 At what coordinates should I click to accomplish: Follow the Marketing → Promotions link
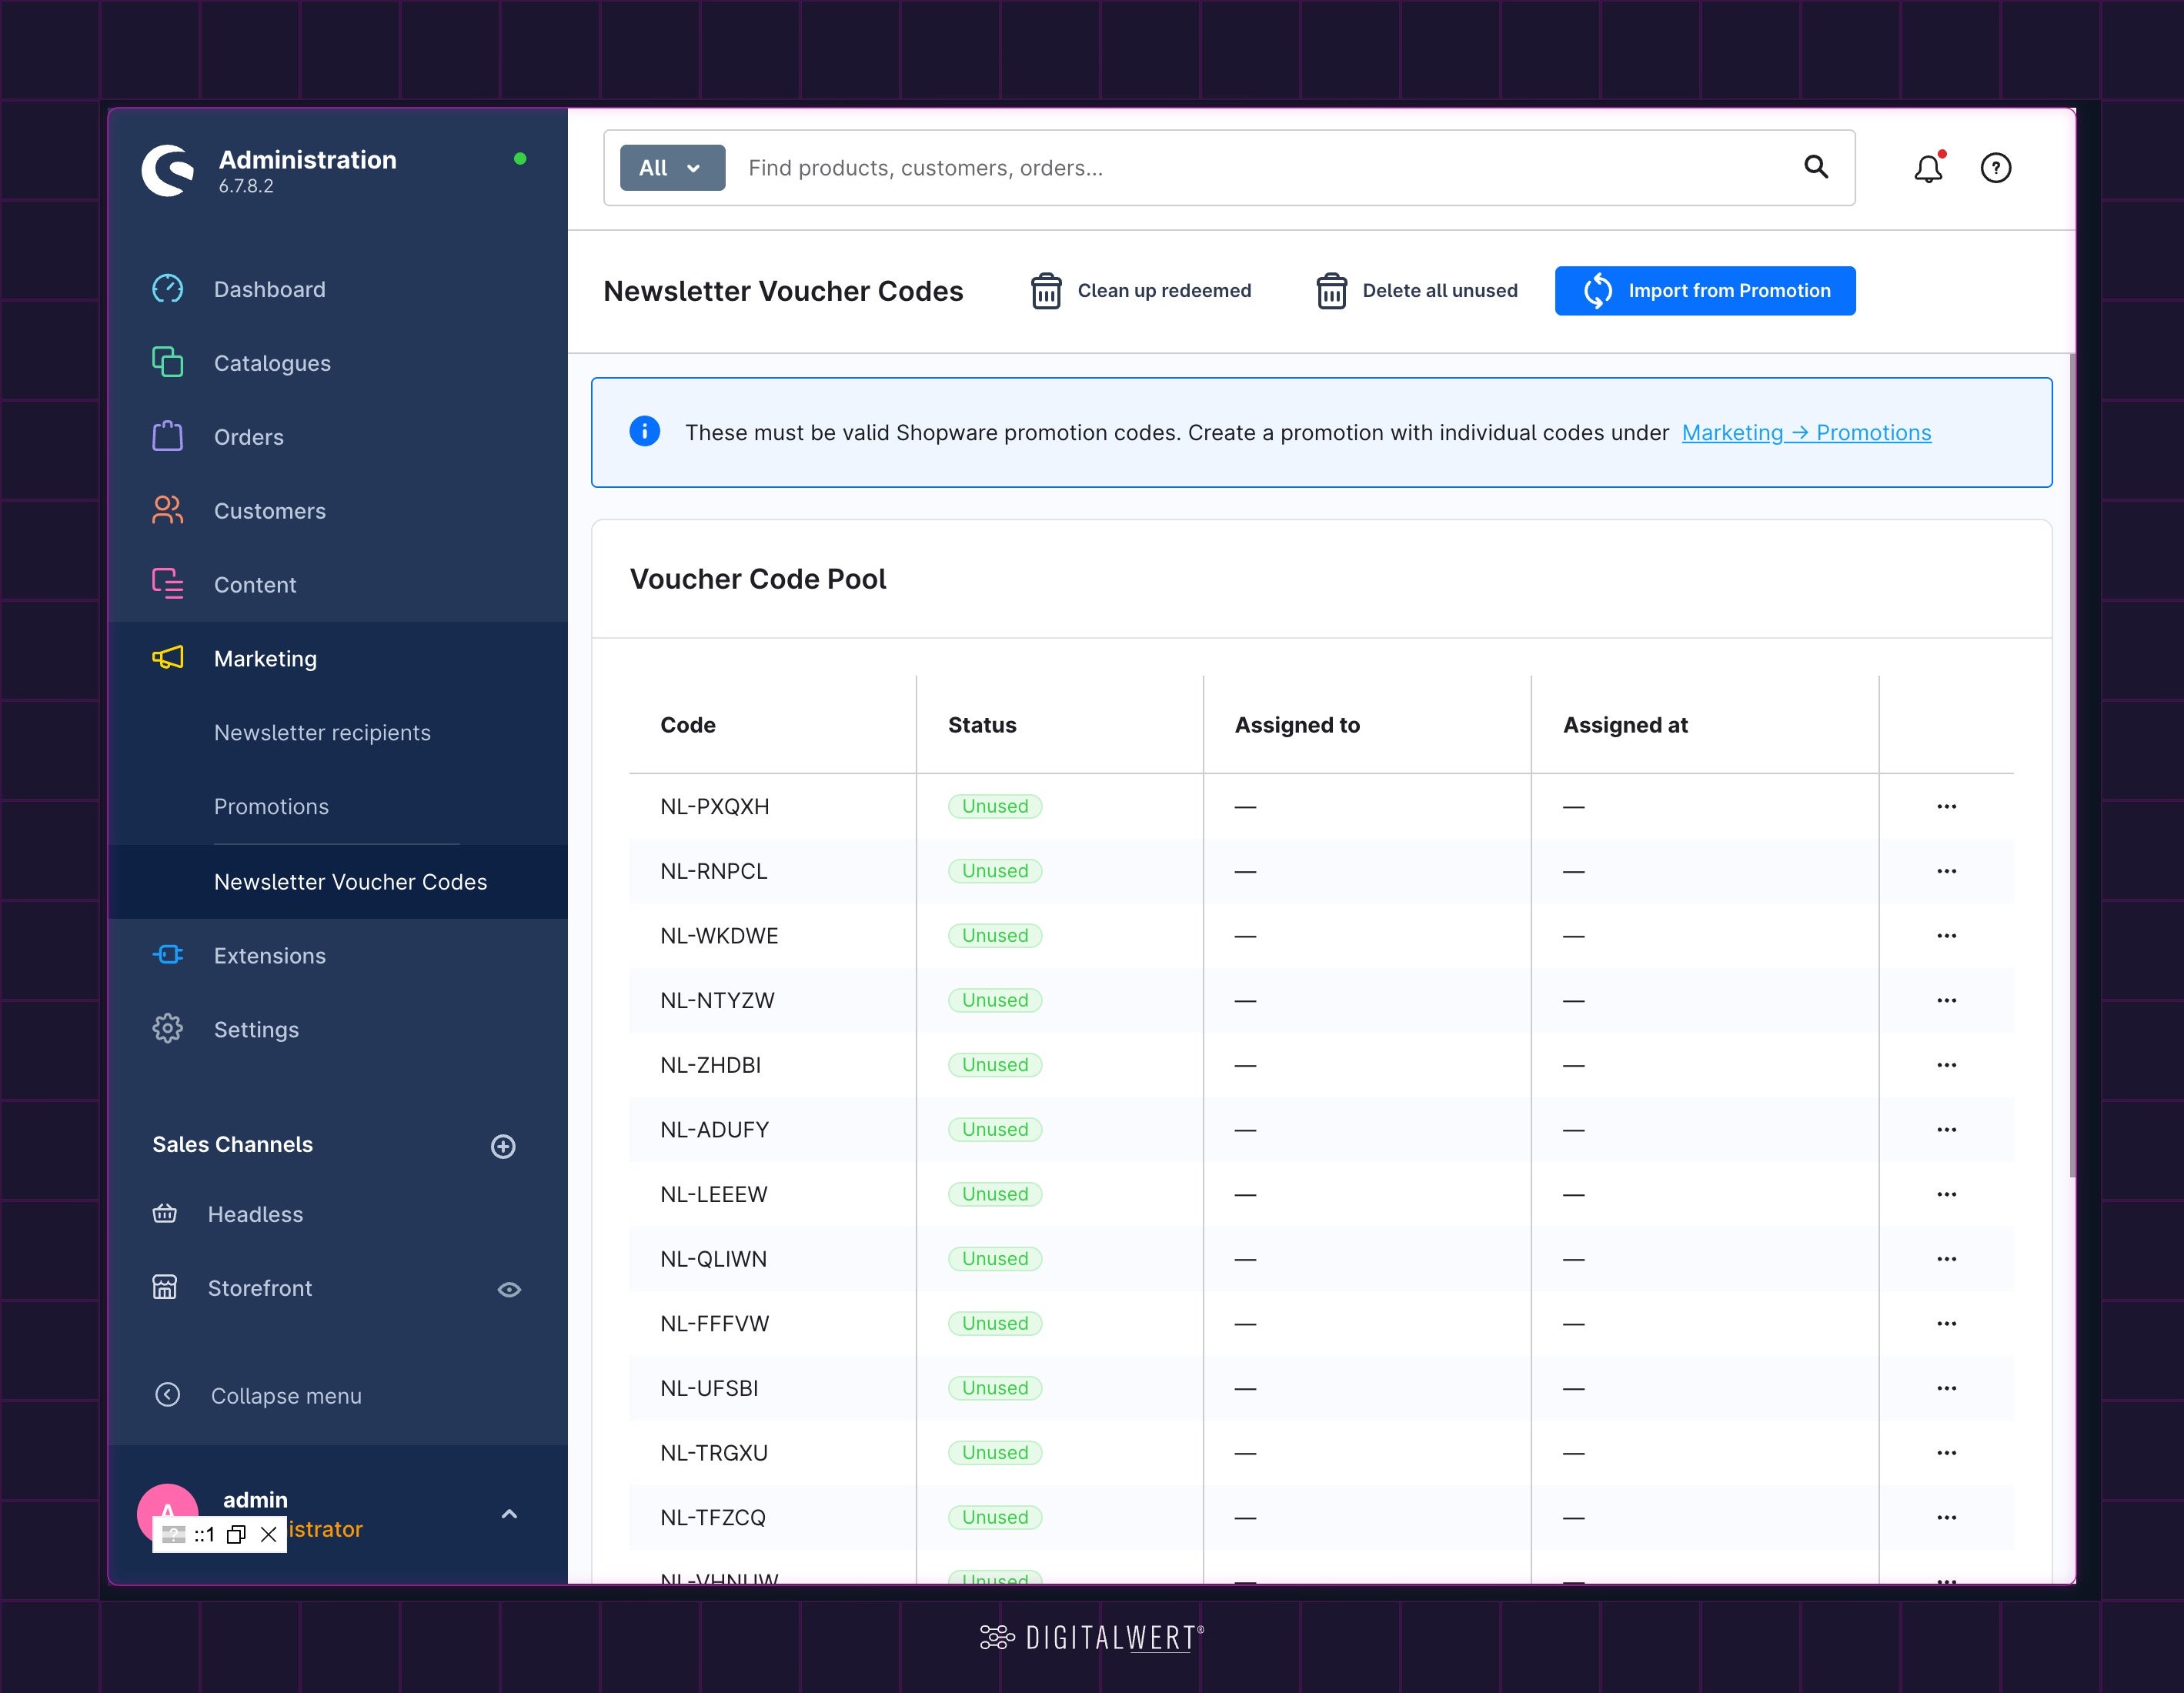pyautogui.click(x=1806, y=433)
